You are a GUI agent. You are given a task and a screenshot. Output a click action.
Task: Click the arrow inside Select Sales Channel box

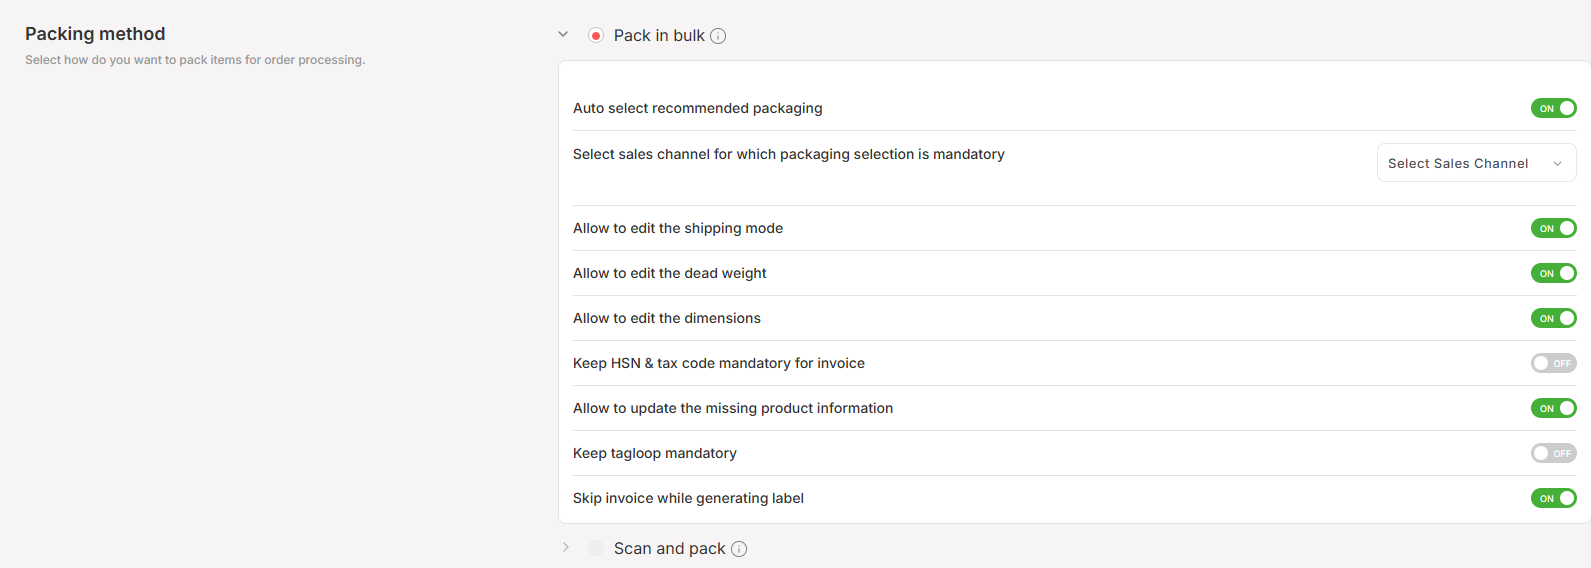tap(1557, 164)
